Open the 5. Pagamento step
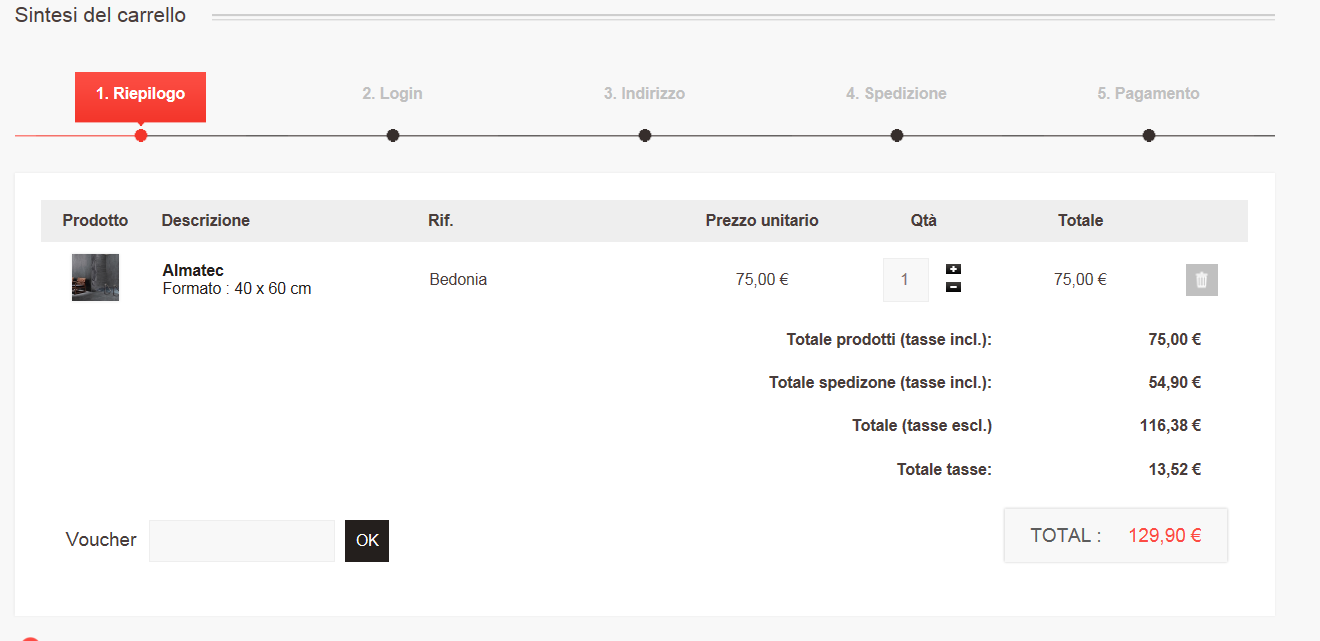This screenshot has height=641, width=1320. (1148, 94)
